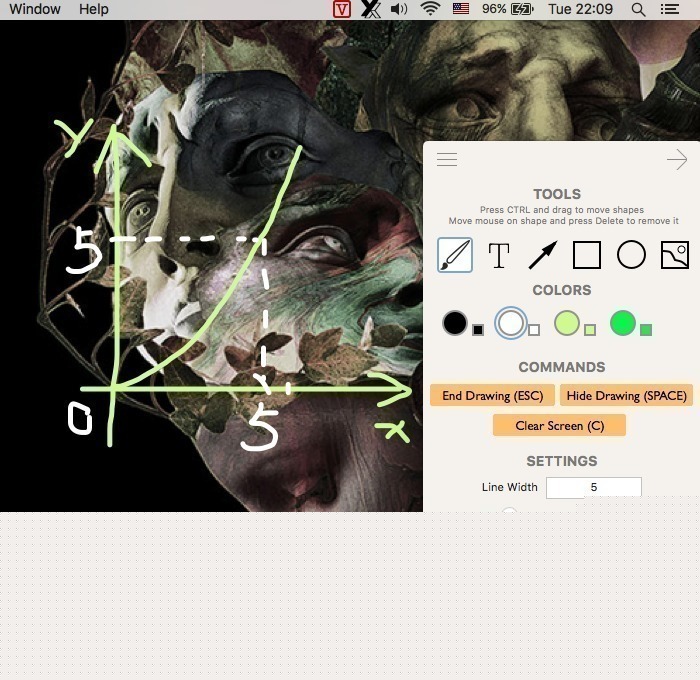Open the Window menu
The height and width of the screenshot is (680, 700).
pyautogui.click(x=35, y=9)
